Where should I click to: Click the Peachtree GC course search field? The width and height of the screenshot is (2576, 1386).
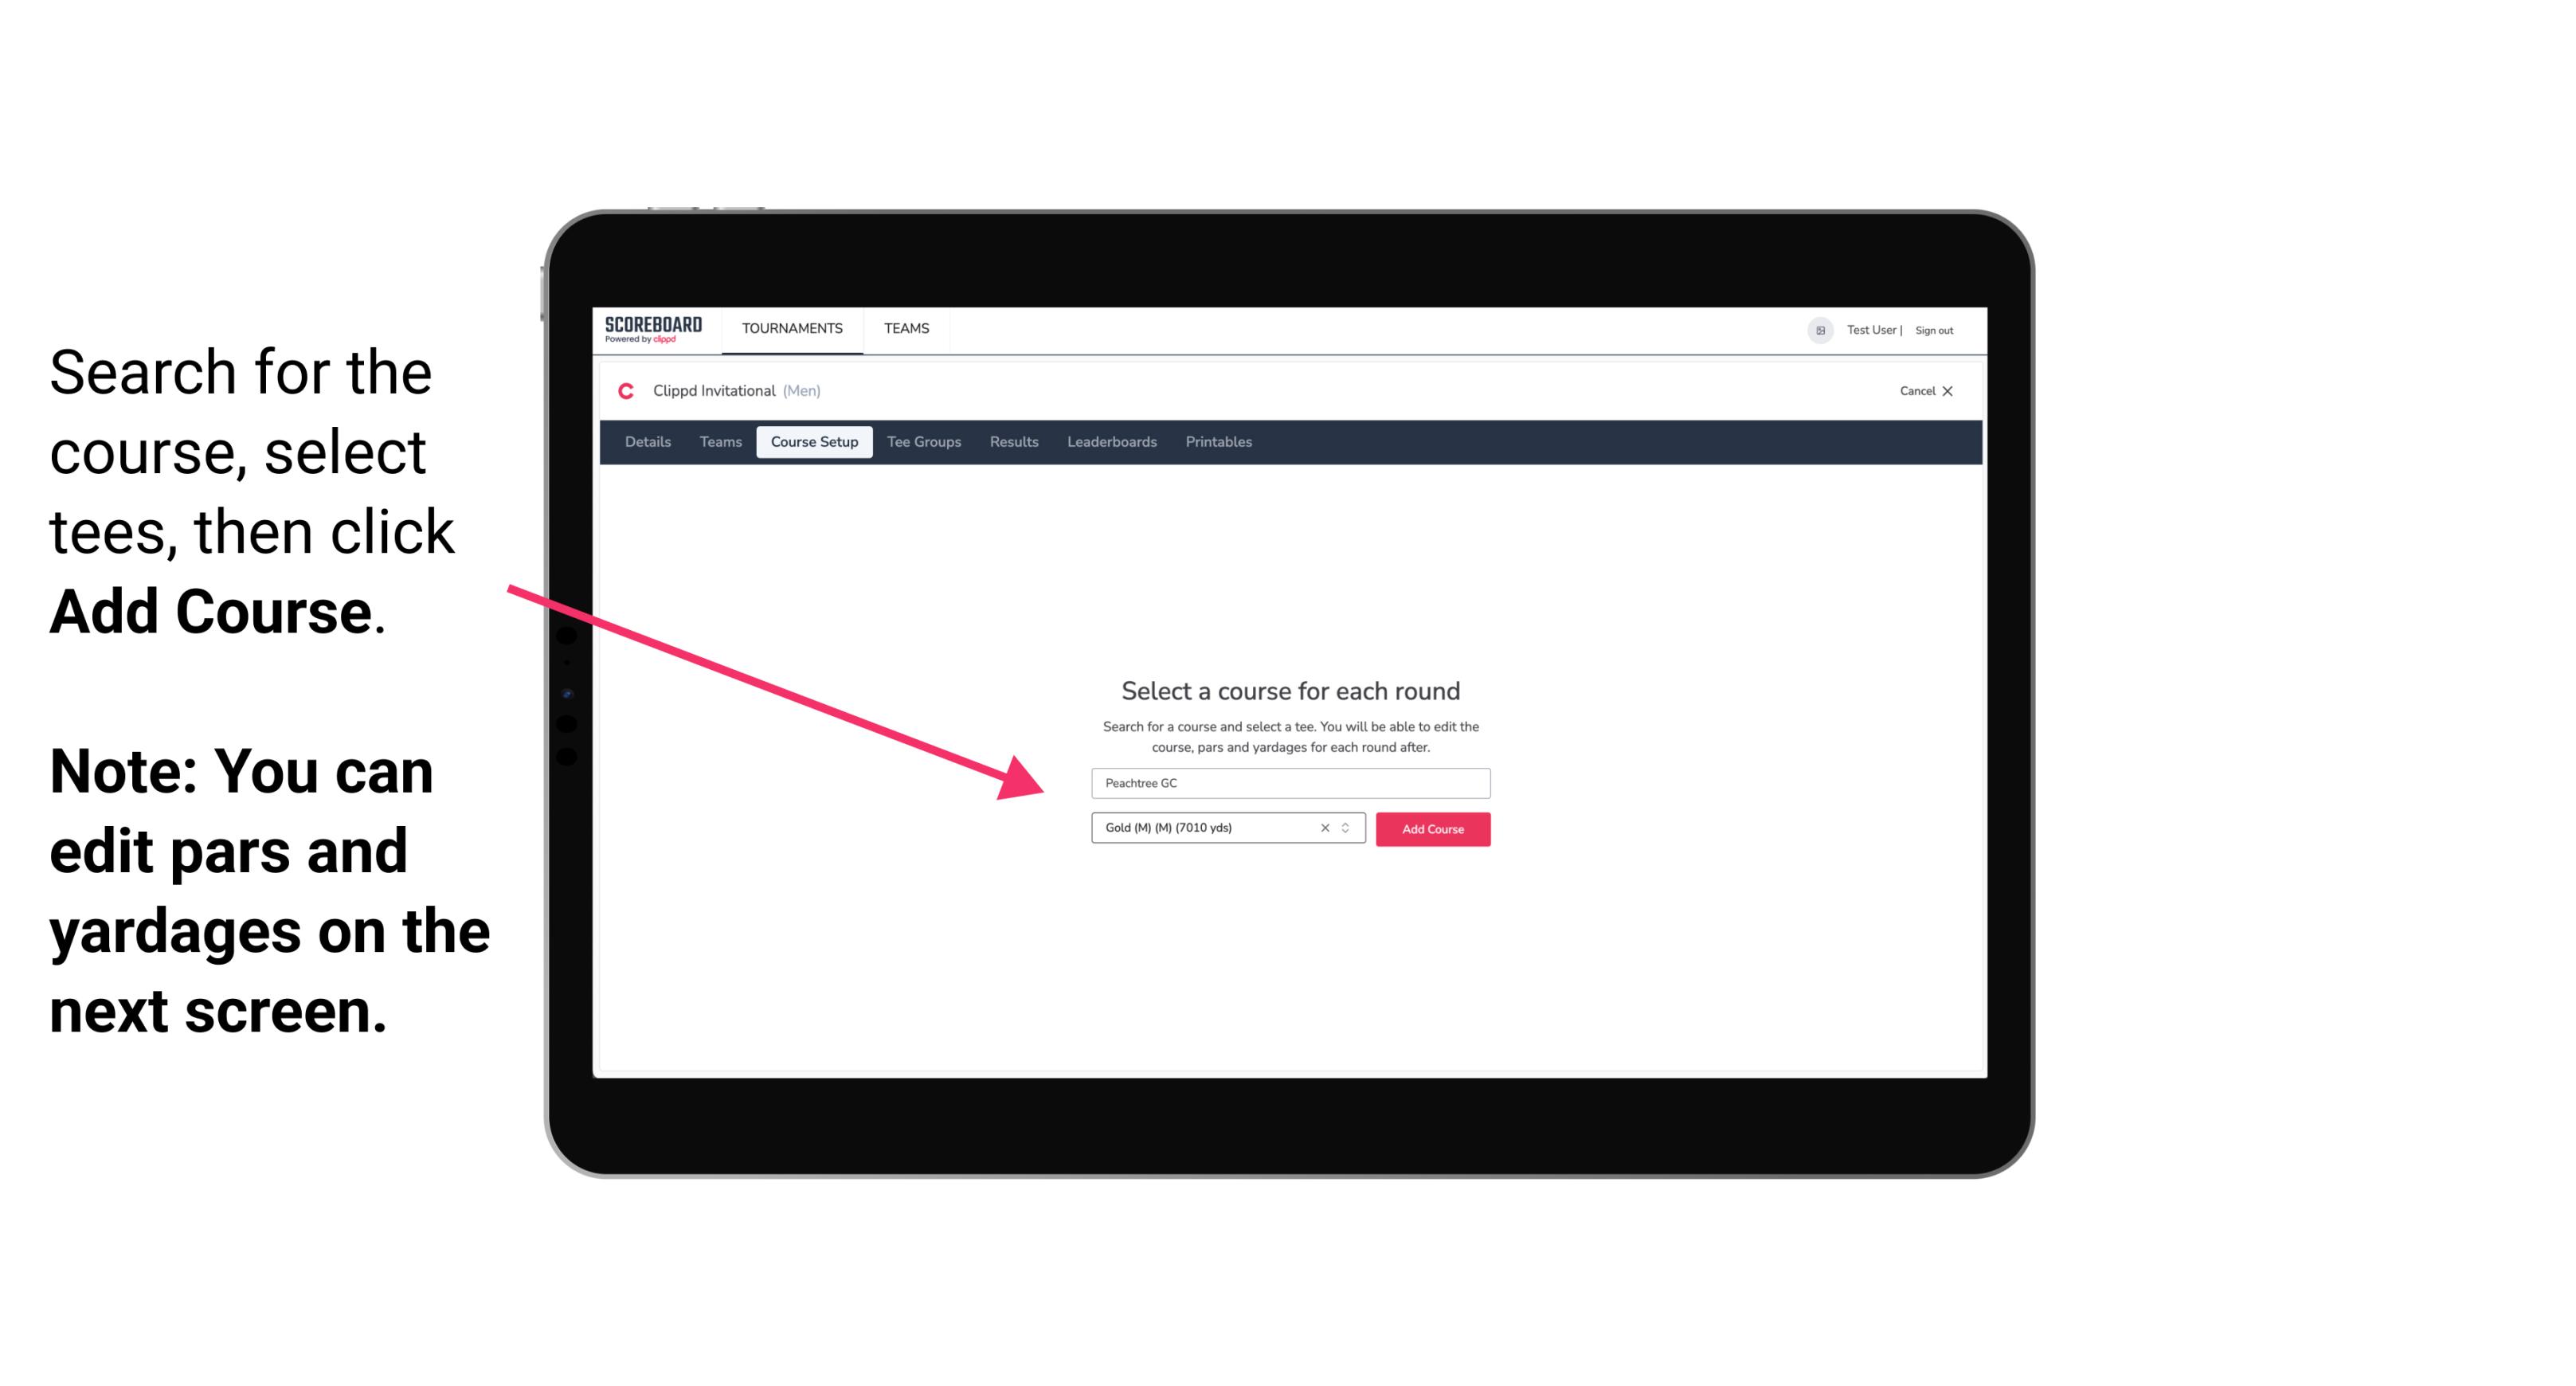point(1290,781)
